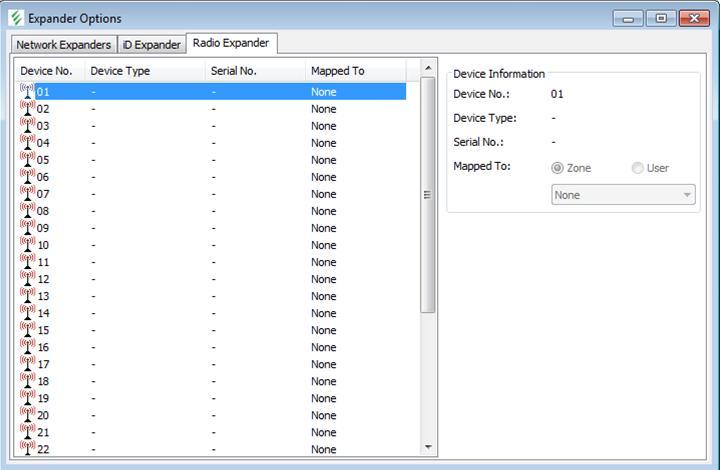
Task: Click the antenna icon next to device 09
Action: click(x=27, y=228)
